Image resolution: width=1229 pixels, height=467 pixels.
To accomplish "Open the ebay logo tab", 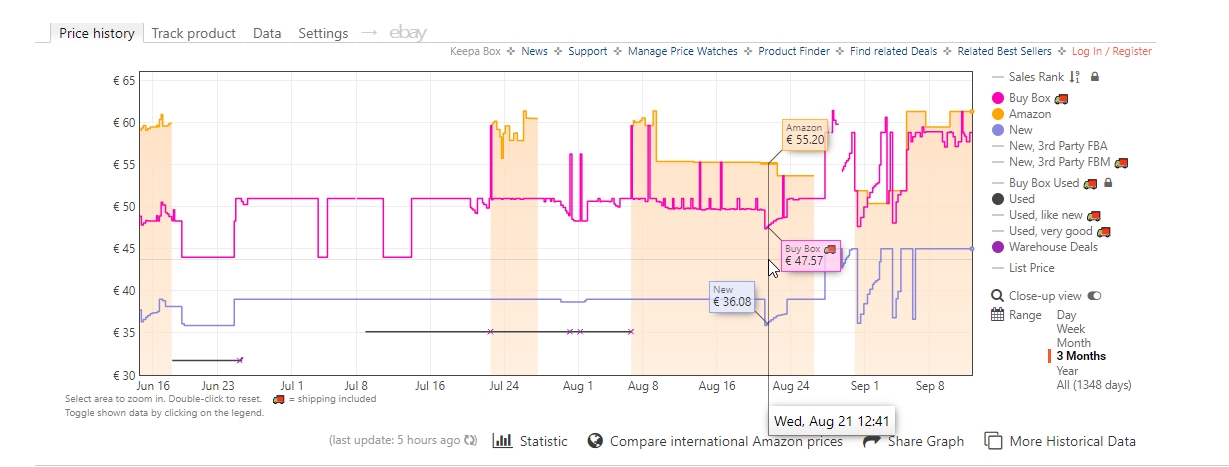I will pos(408,33).
